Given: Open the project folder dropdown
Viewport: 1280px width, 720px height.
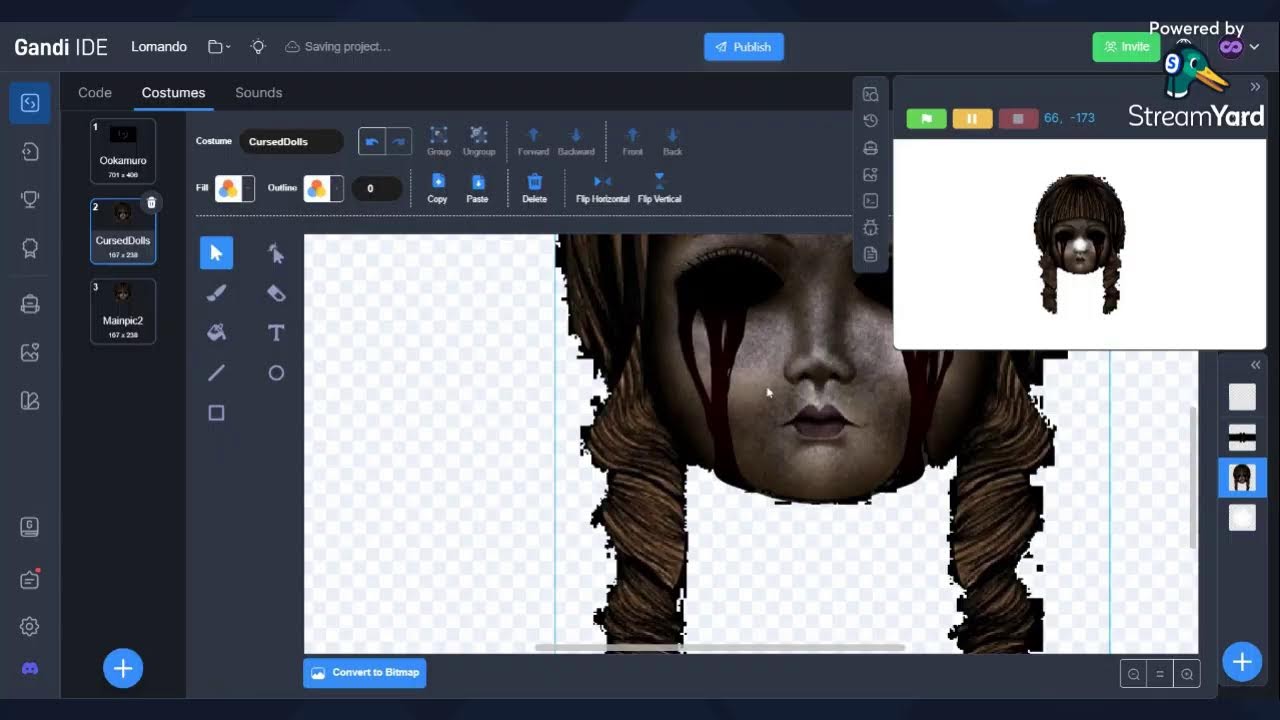Looking at the screenshot, I should tap(219, 47).
